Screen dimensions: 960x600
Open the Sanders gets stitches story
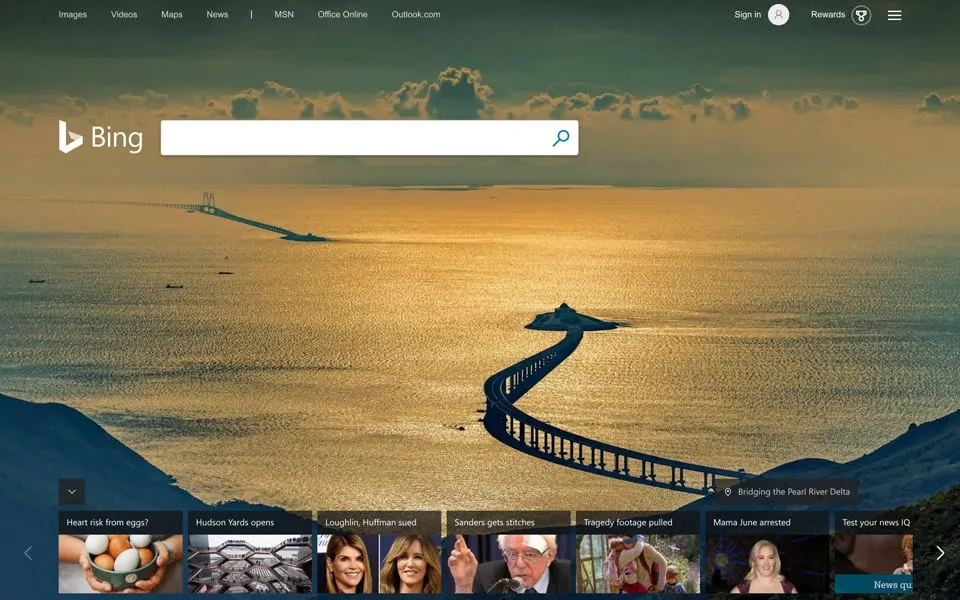pos(508,552)
